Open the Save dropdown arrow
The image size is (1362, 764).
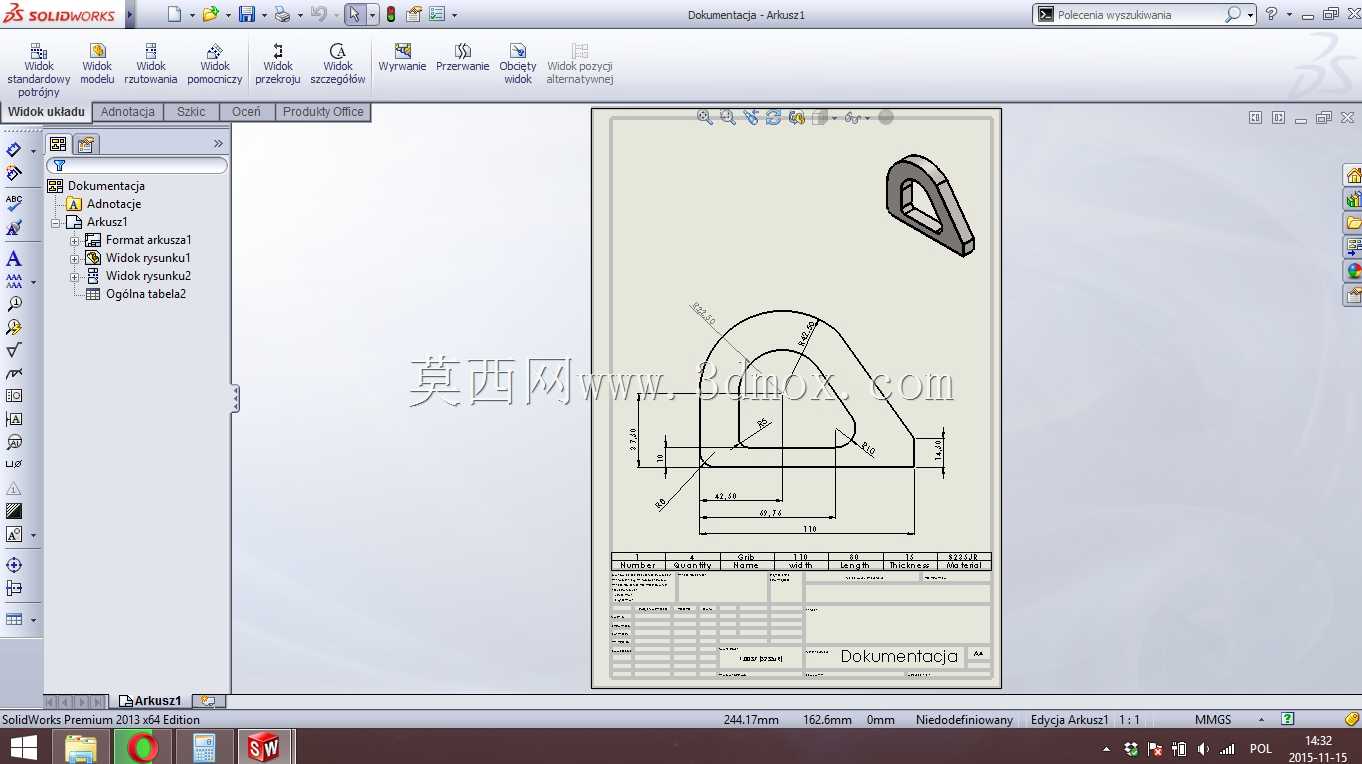coord(264,15)
